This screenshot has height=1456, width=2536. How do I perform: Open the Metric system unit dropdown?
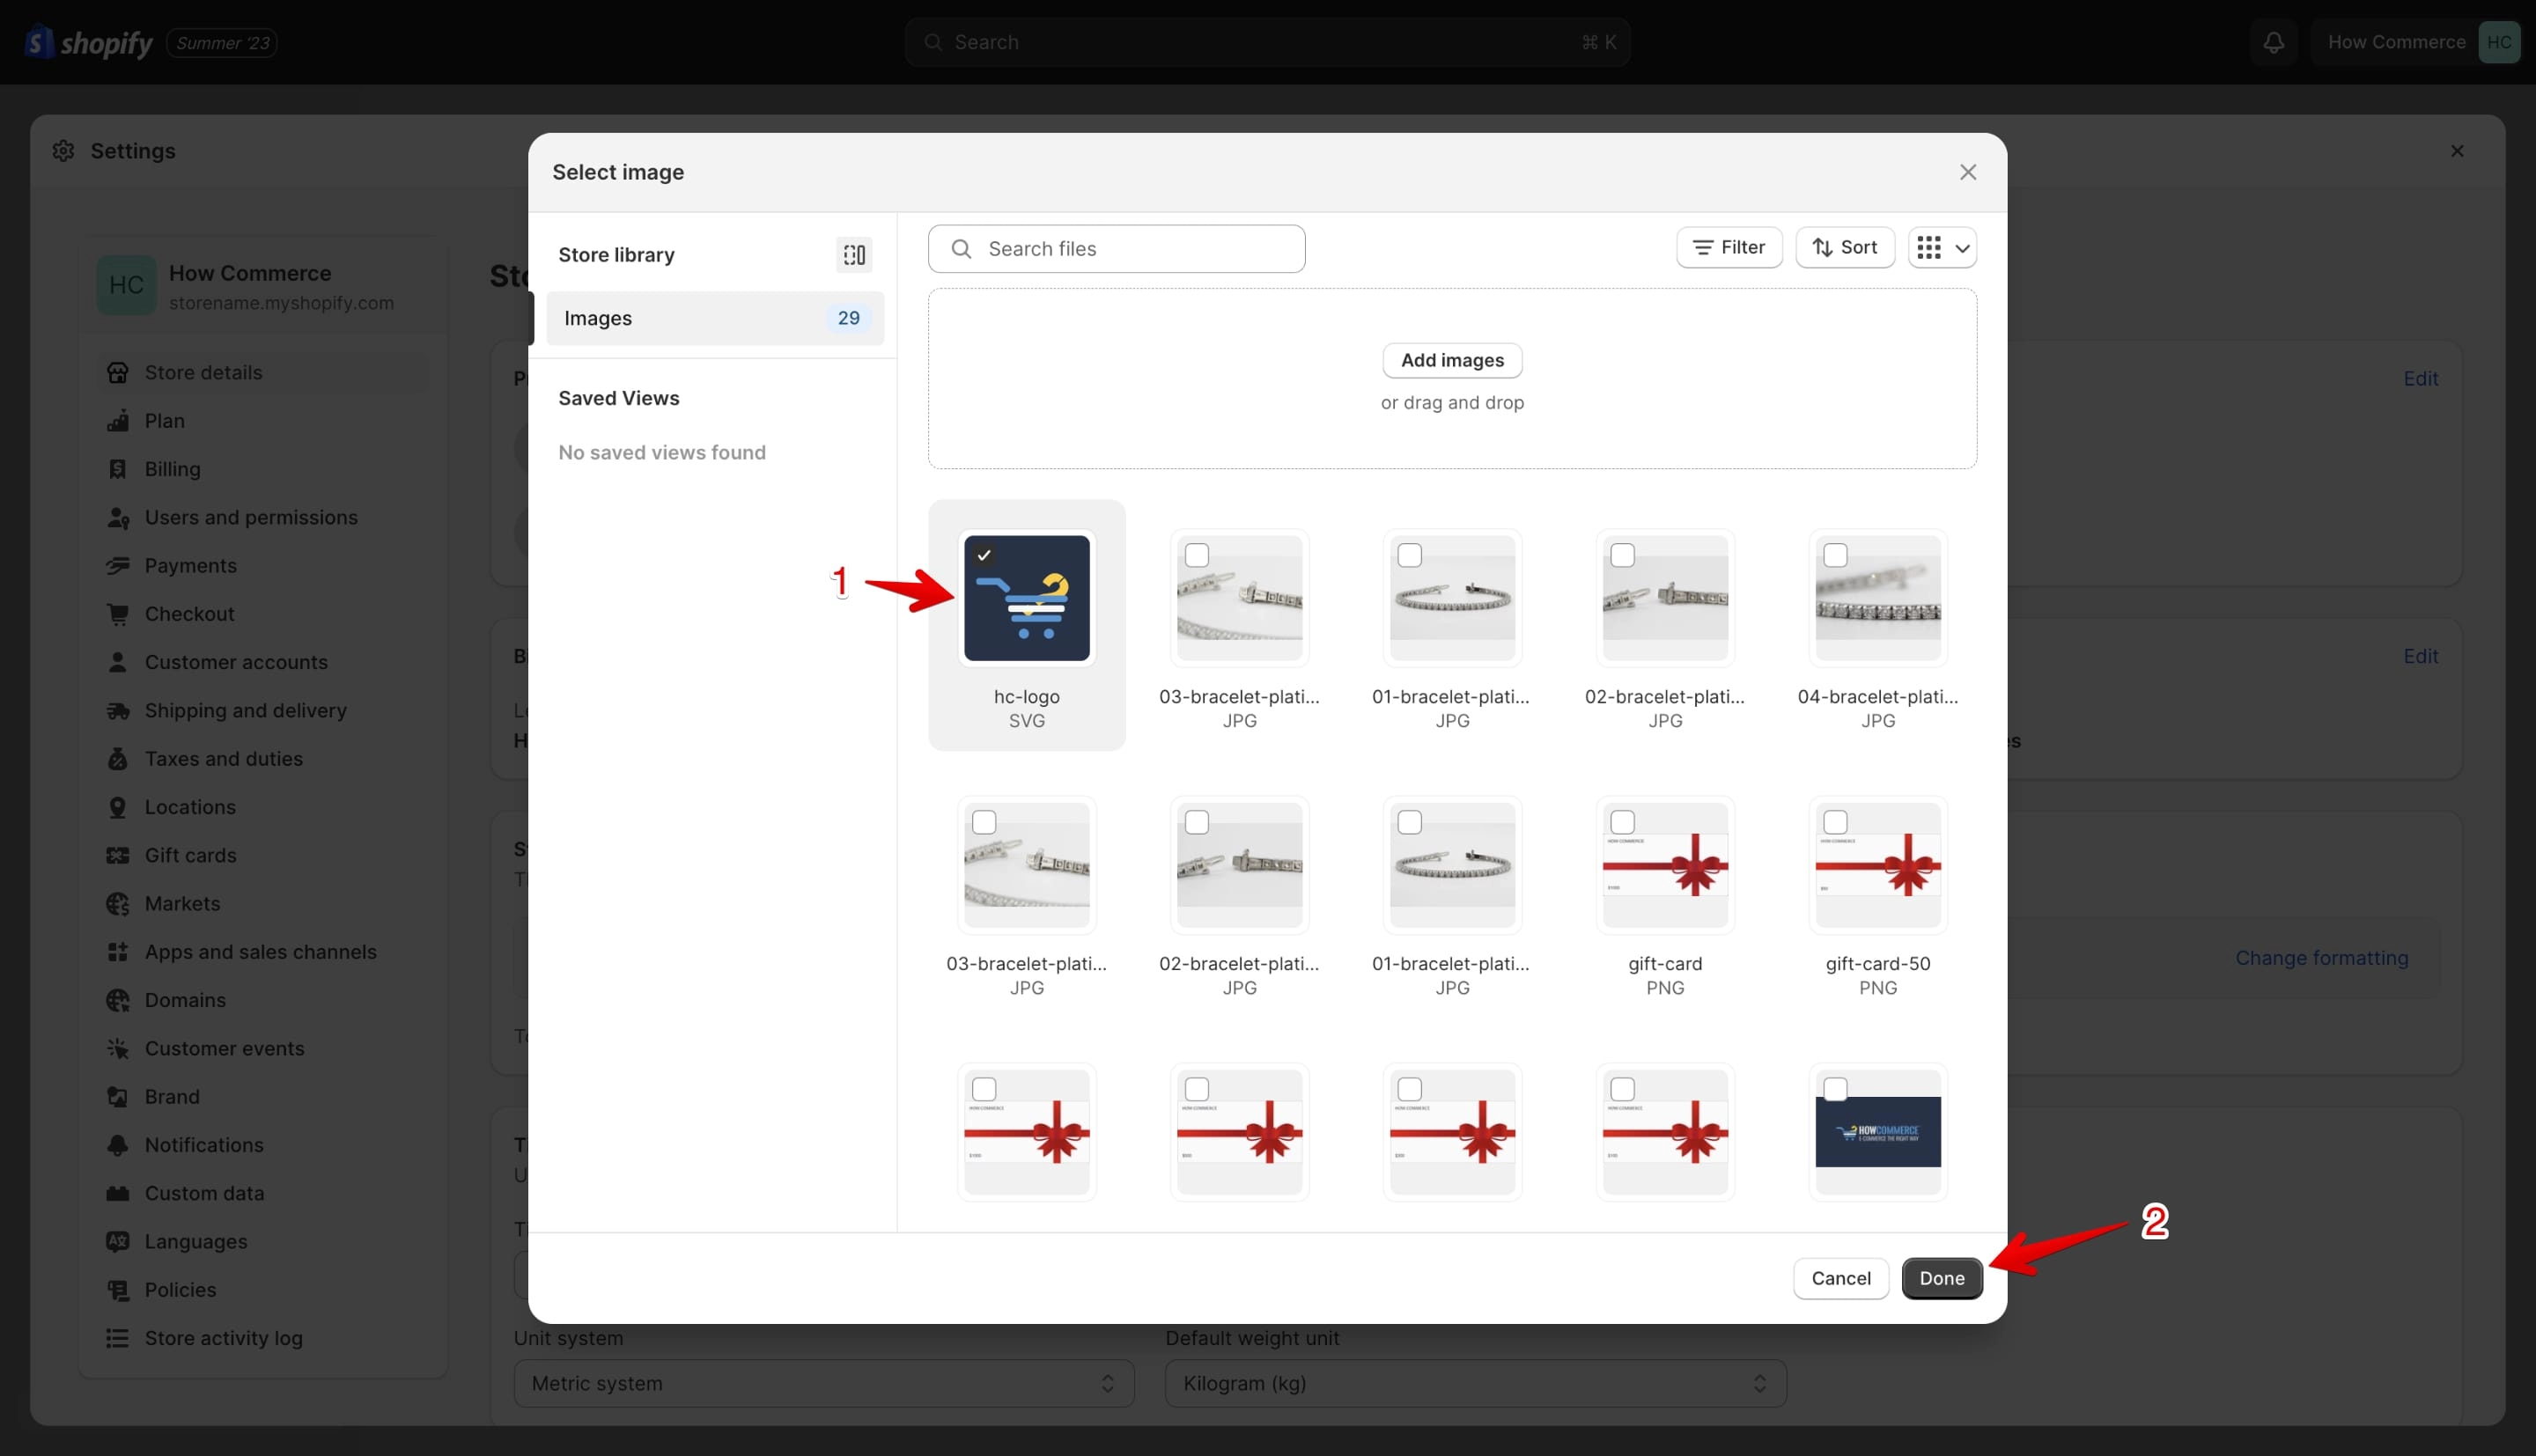tap(824, 1383)
